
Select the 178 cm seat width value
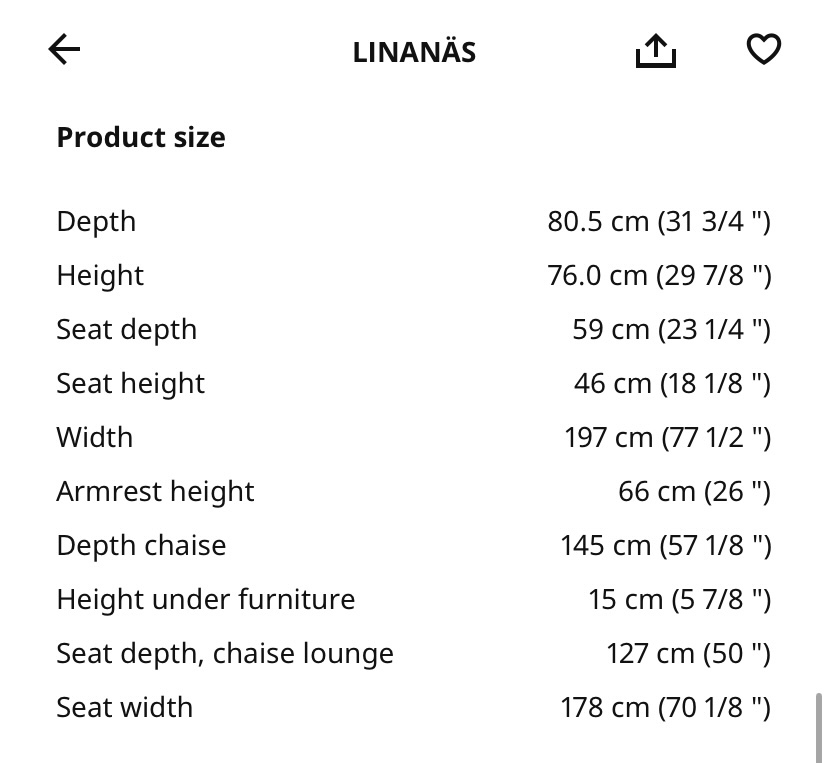click(666, 708)
